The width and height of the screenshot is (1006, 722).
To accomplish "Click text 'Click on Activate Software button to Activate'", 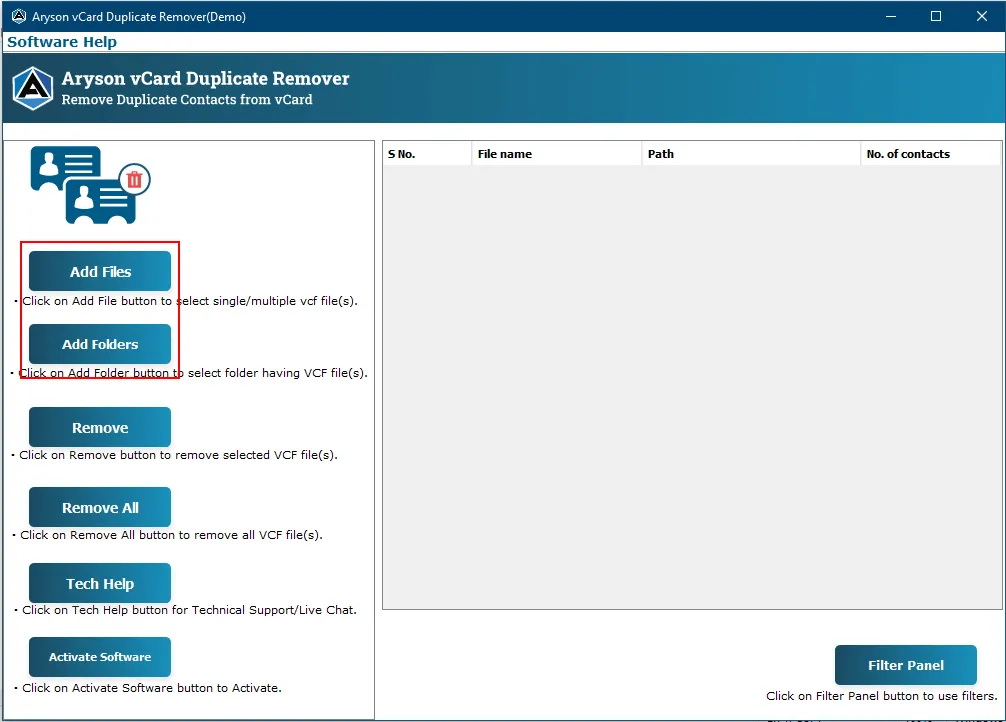I will [x=151, y=688].
